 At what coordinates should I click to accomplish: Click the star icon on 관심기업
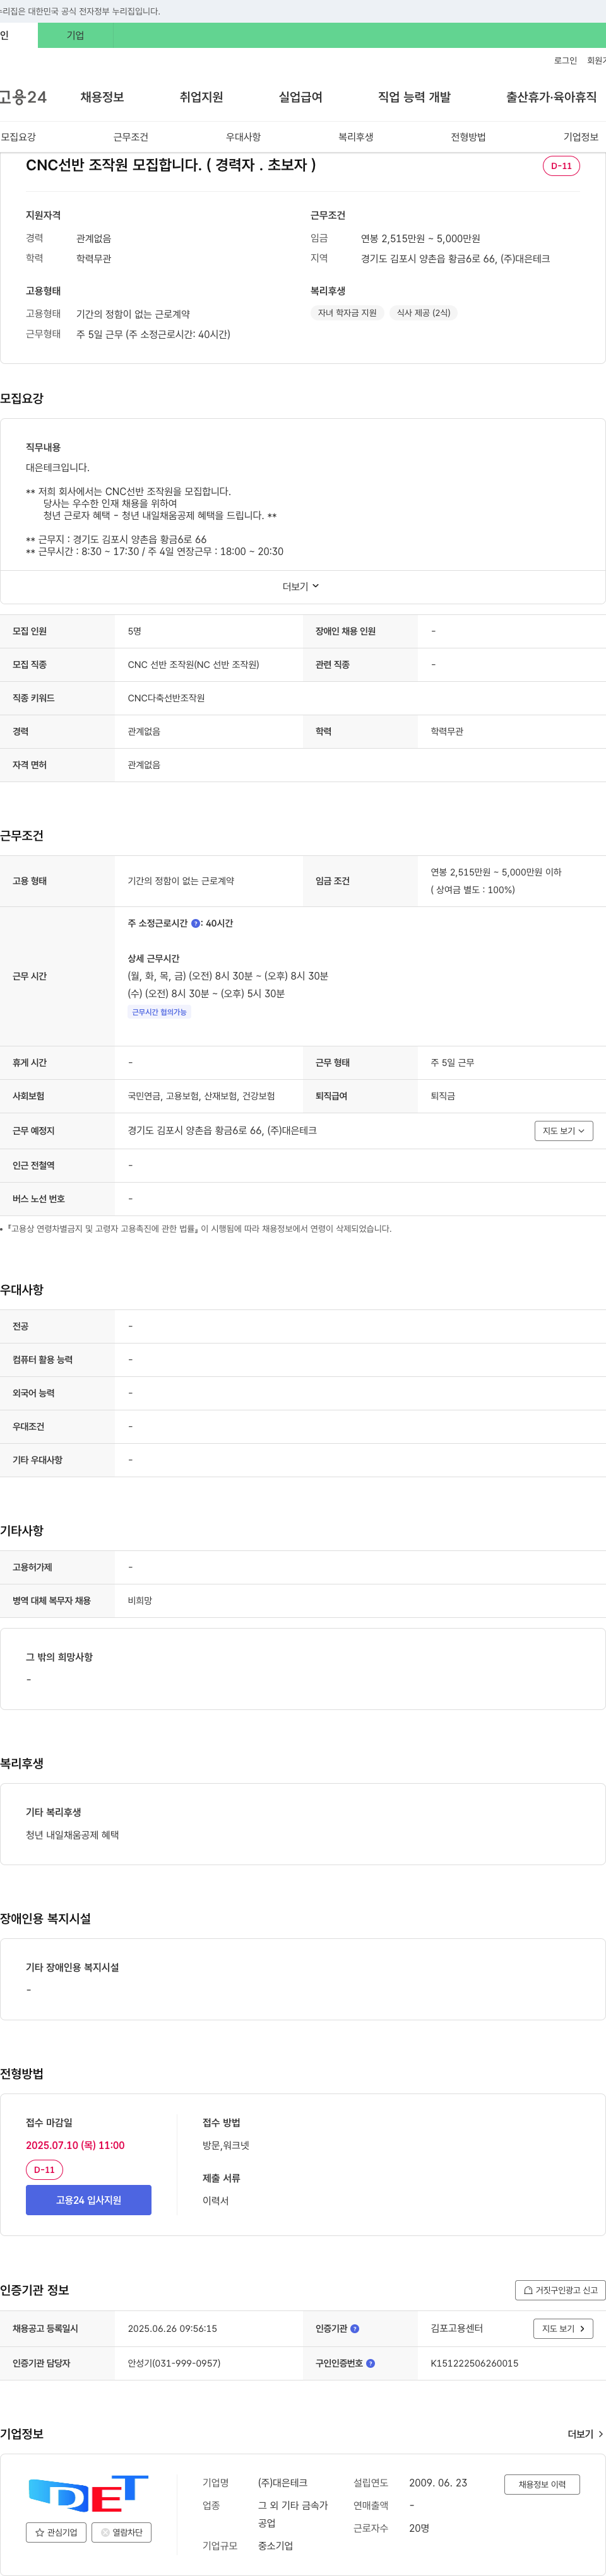point(40,2532)
